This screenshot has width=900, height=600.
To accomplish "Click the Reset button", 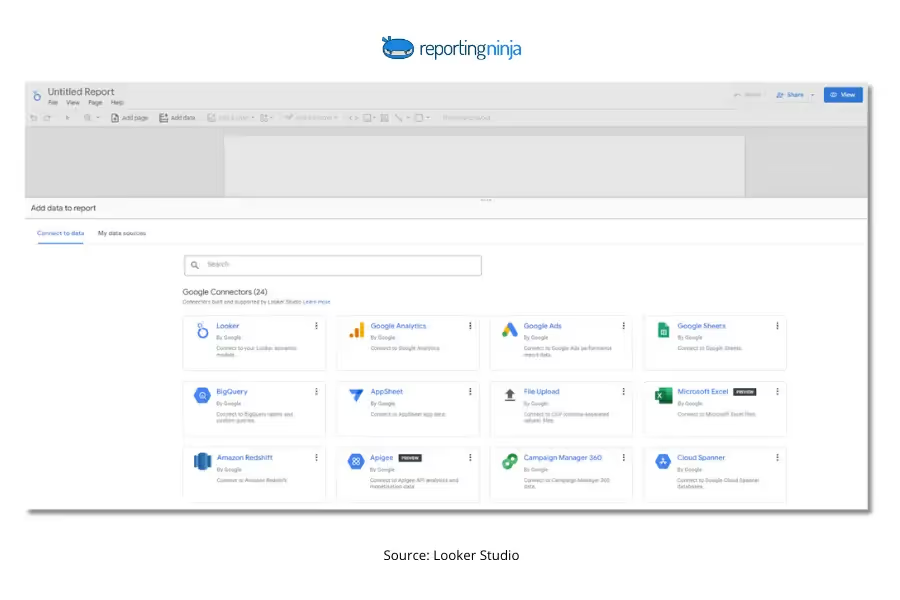I will pos(747,95).
